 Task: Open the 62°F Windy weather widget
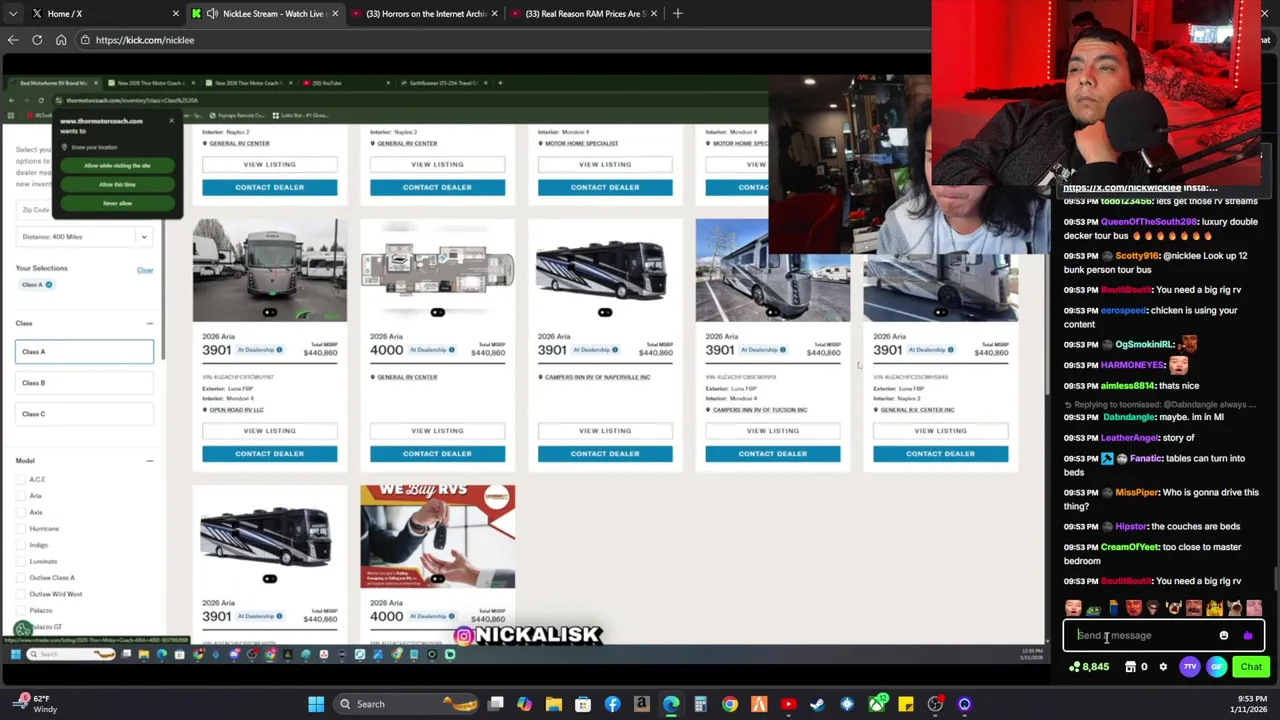(x=34, y=704)
